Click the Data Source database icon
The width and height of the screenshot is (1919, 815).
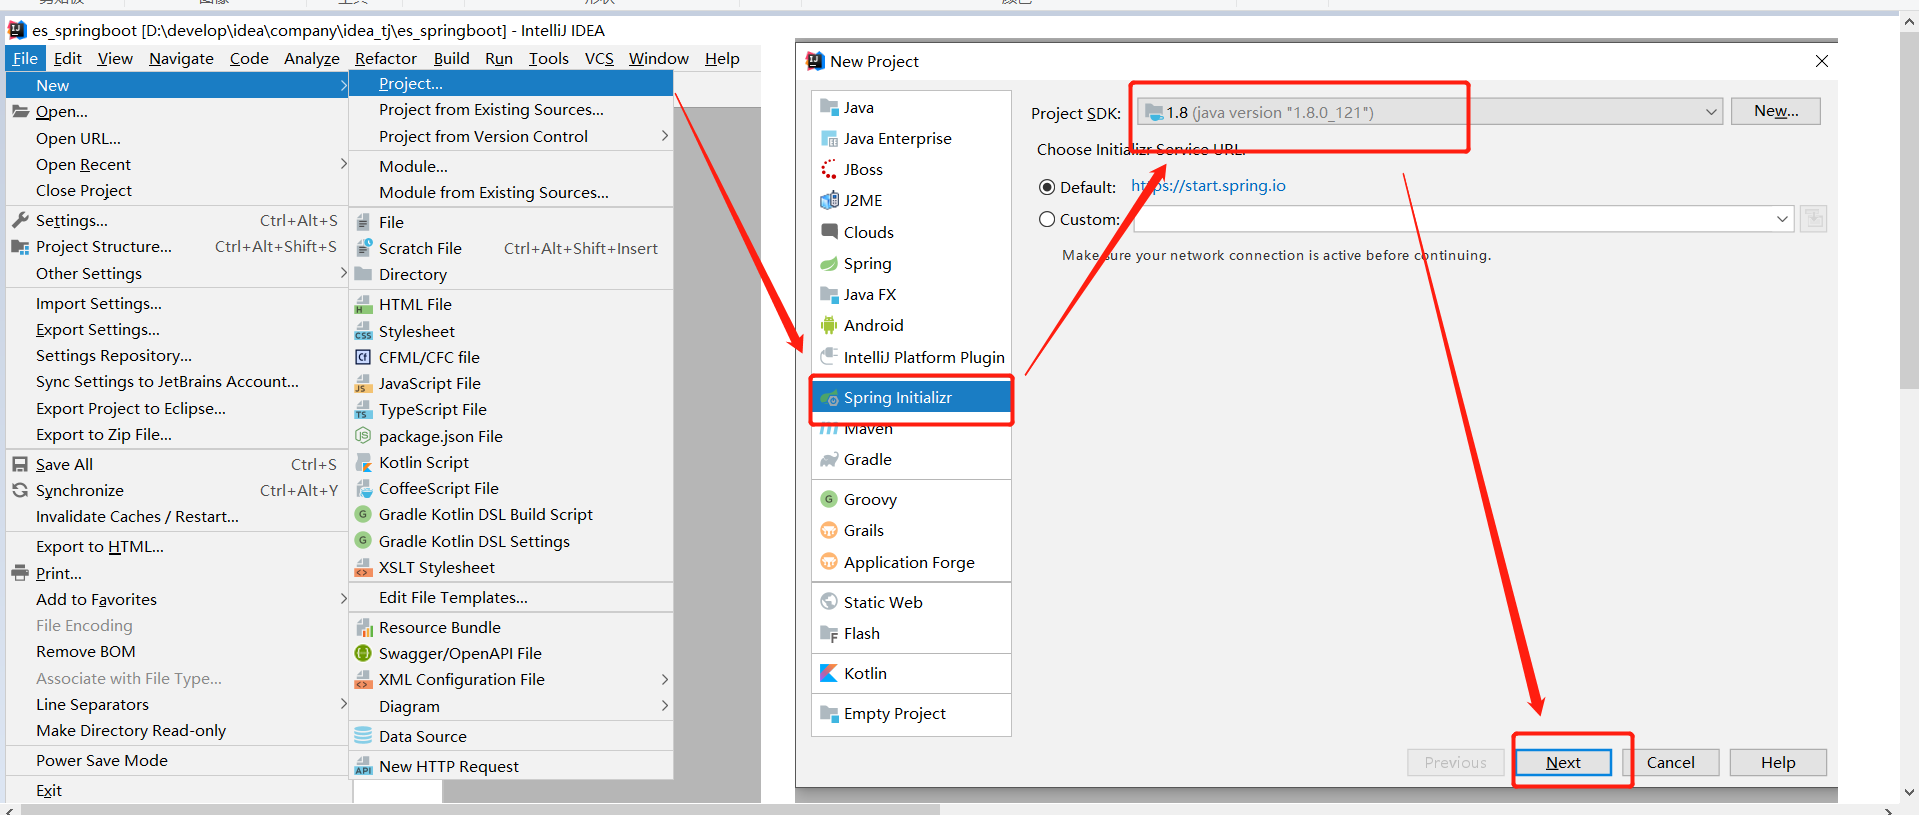364,736
